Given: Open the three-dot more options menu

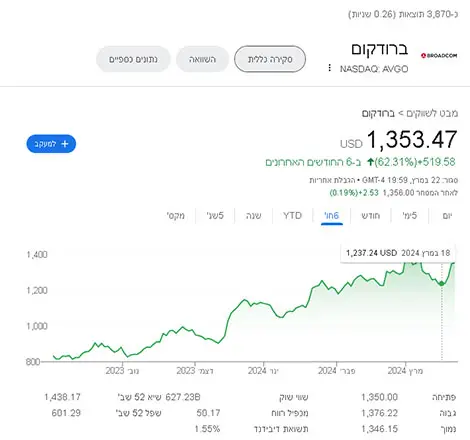Looking at the screenshot, I should click(329, 68).
